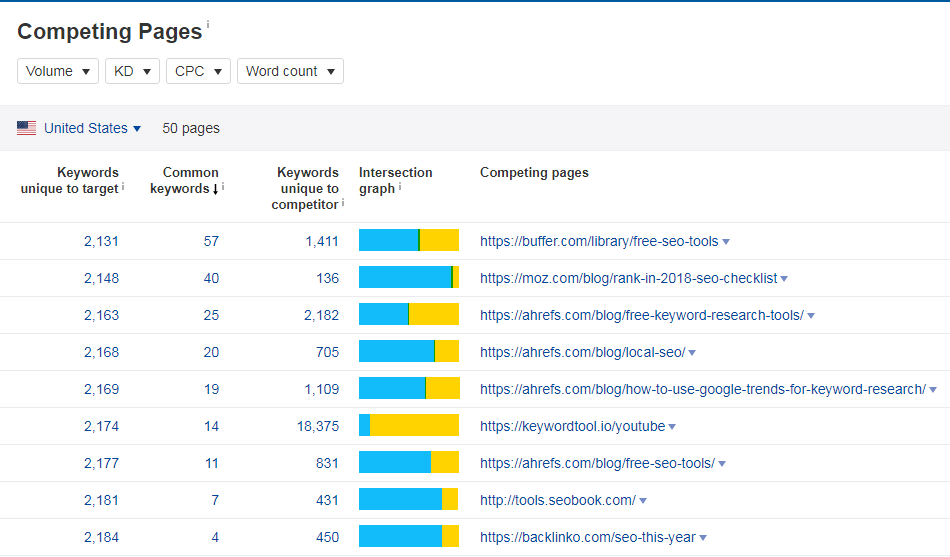Click the info icon beside Competing Pages title
Screen dimensions: 950x557
click(208, 24)
